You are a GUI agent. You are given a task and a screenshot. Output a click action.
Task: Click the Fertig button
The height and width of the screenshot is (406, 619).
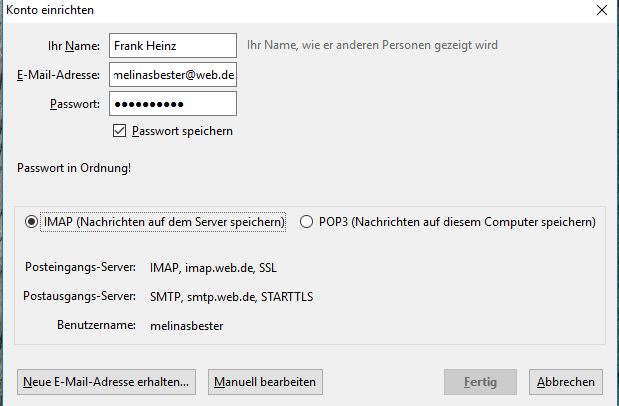tap(480, 382)
